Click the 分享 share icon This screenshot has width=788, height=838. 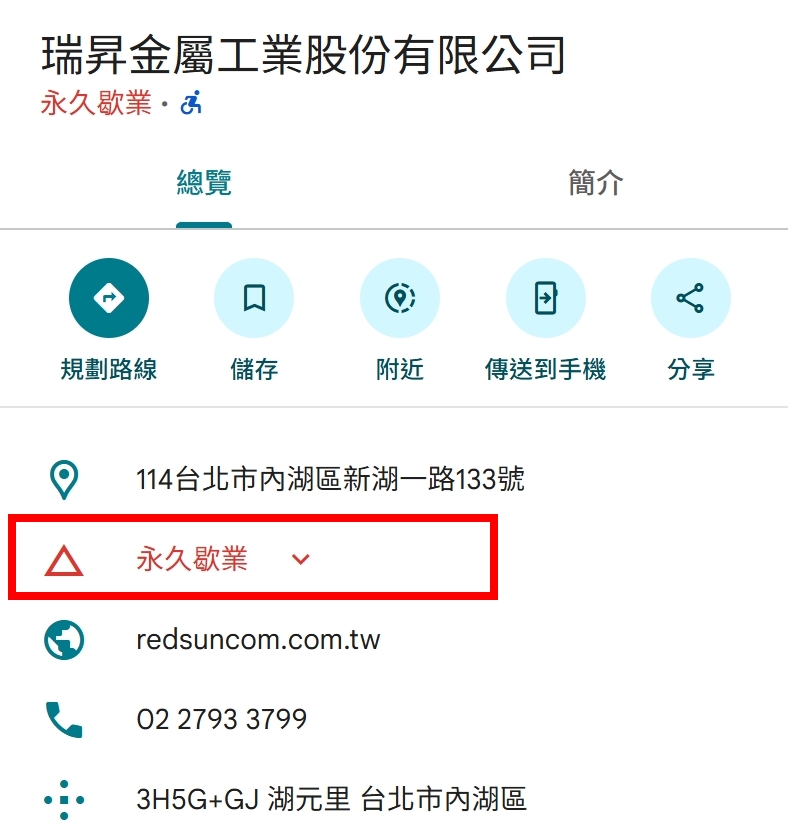(691, 298)
